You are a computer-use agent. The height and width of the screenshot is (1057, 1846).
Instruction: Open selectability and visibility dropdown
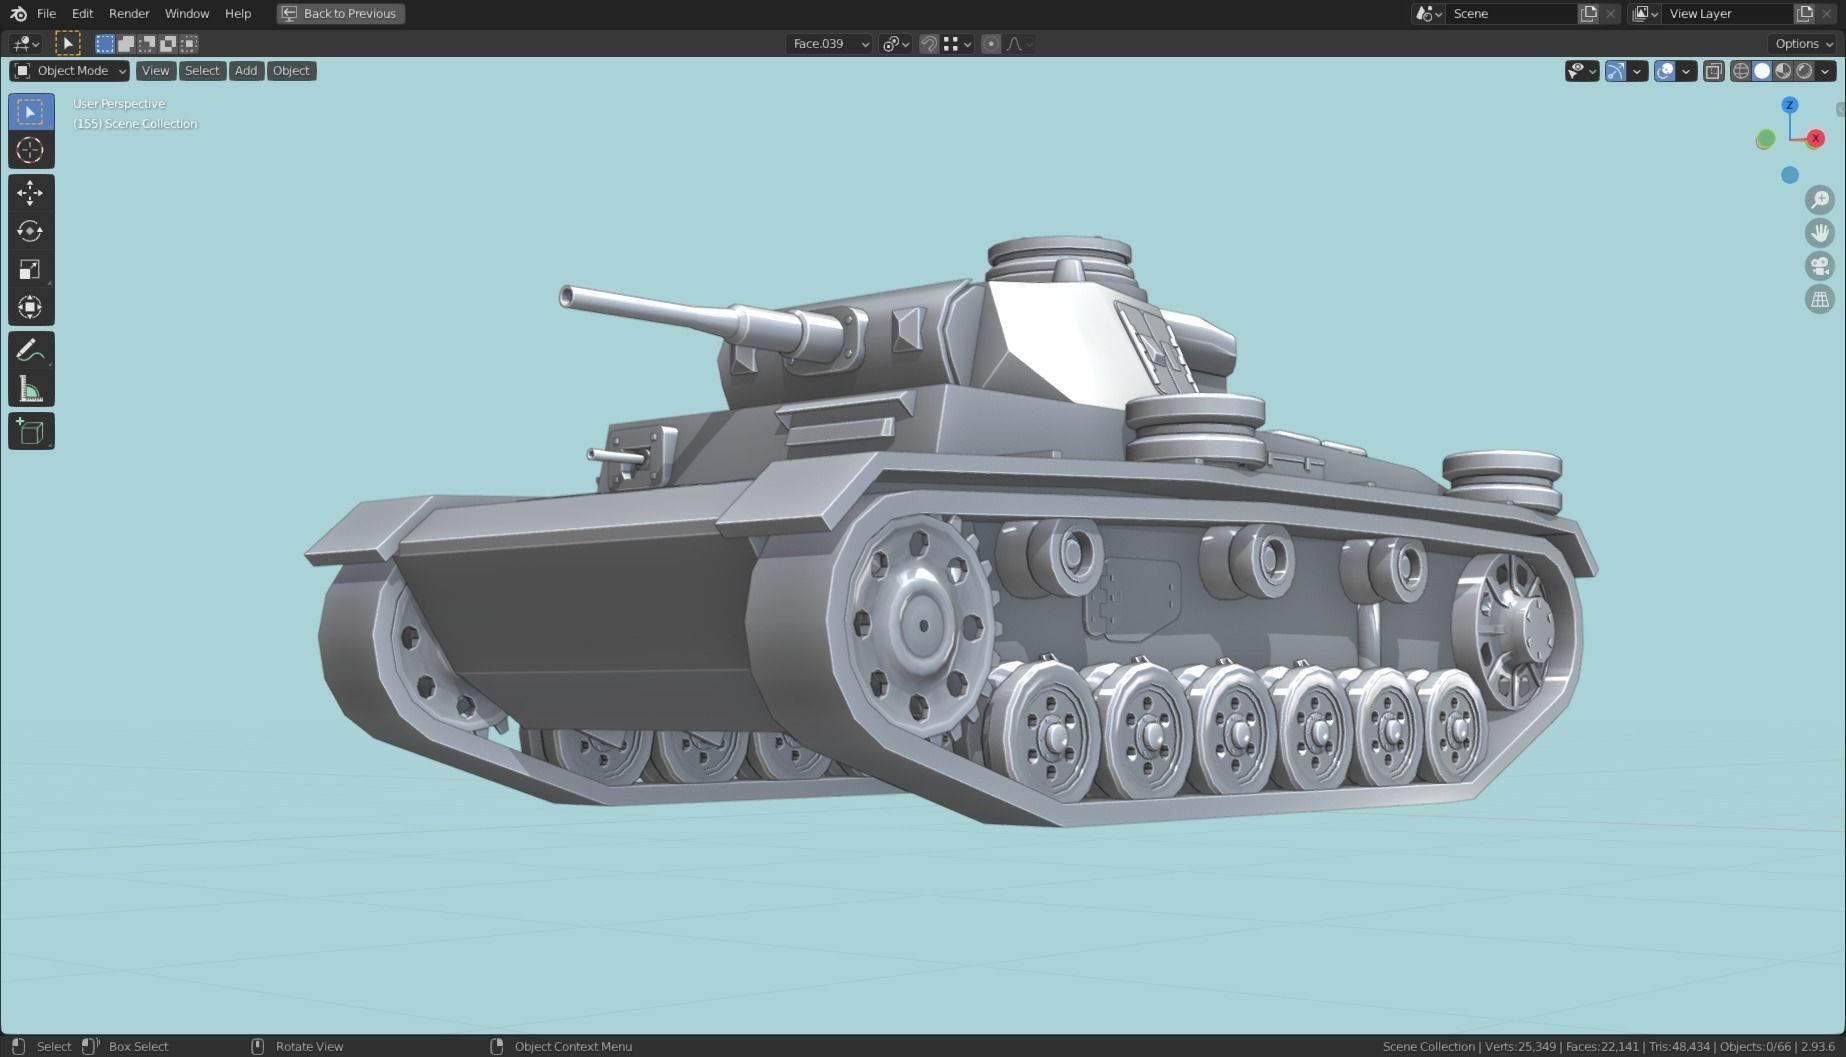click(x=1582, y=70)
